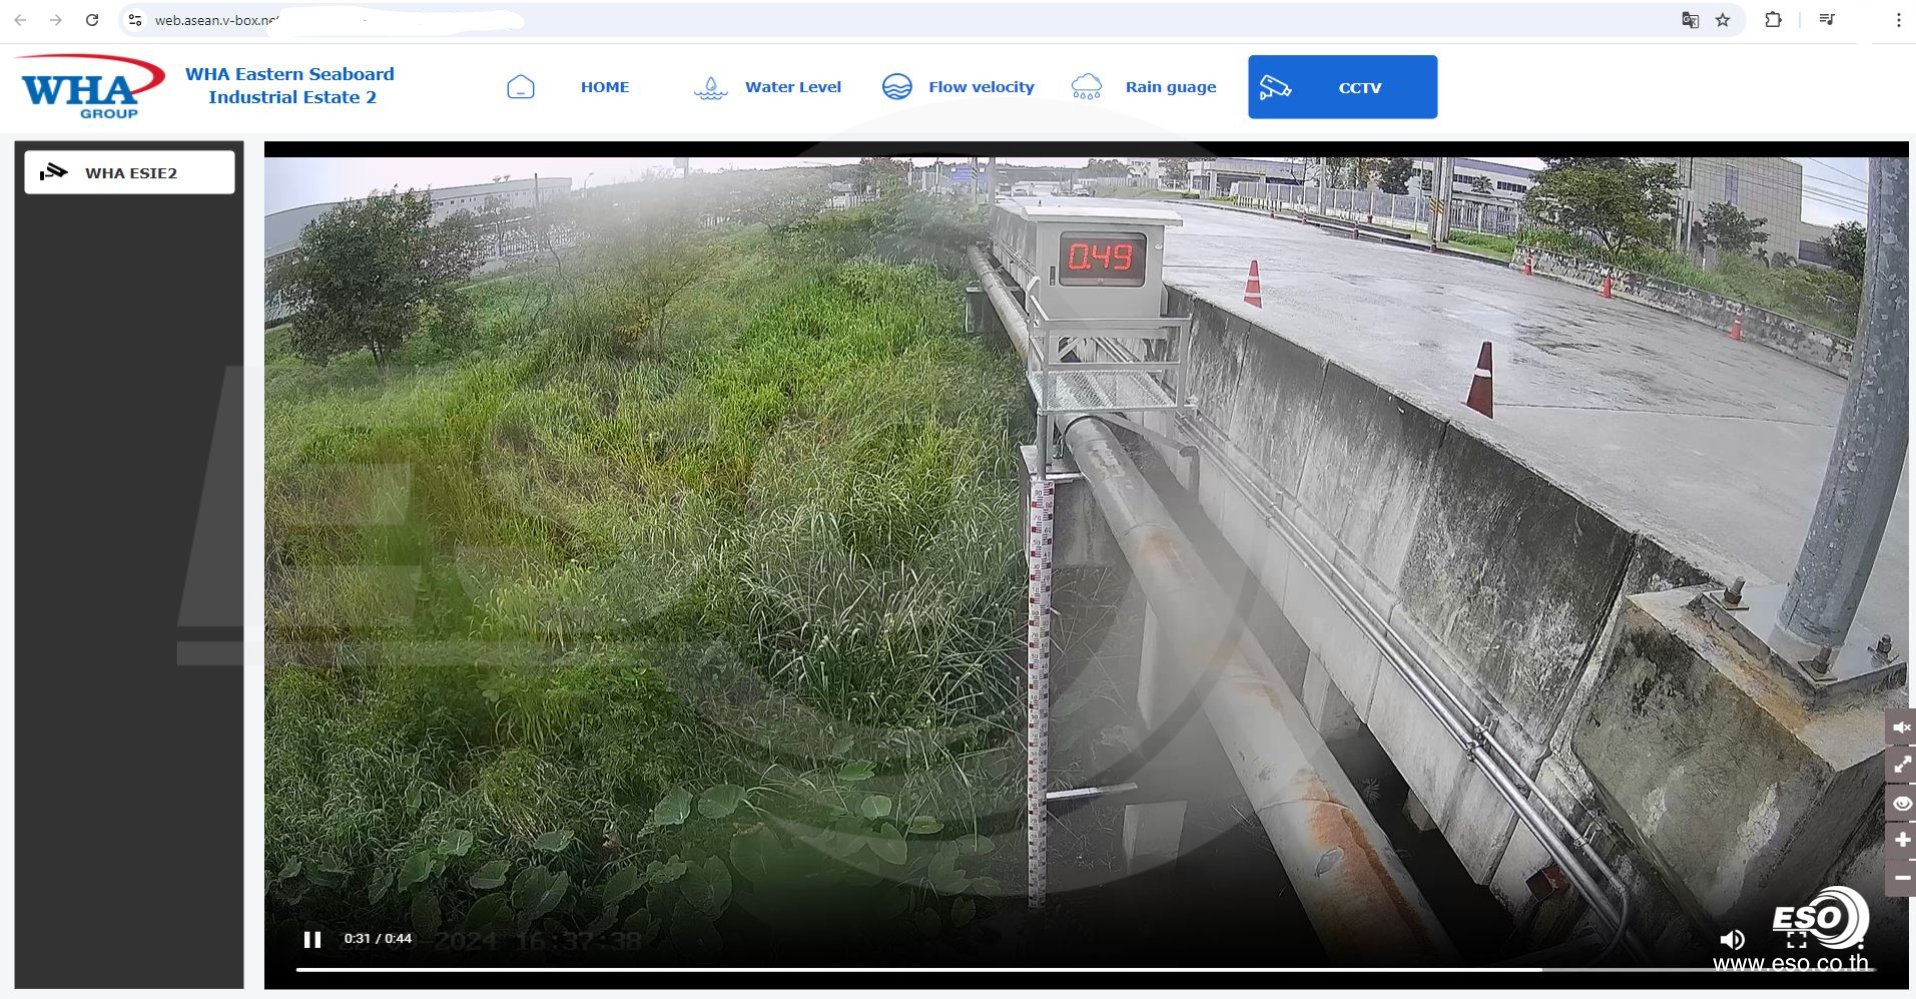Click the video progress bar
This screenshot has width=1916, height=999.
pos(900,968)
